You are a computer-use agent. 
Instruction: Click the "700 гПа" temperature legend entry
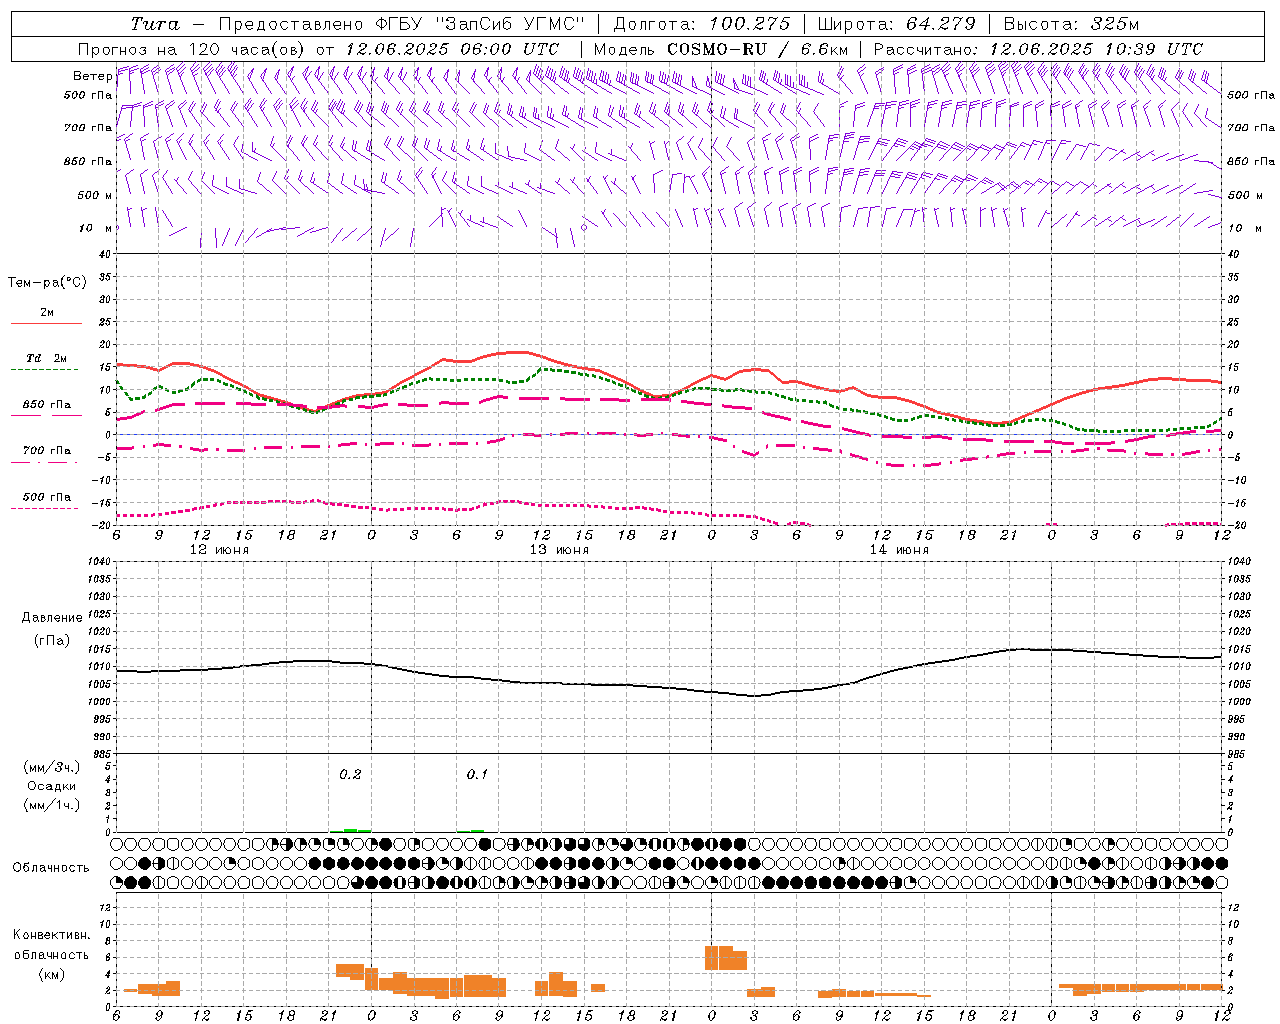47,451
